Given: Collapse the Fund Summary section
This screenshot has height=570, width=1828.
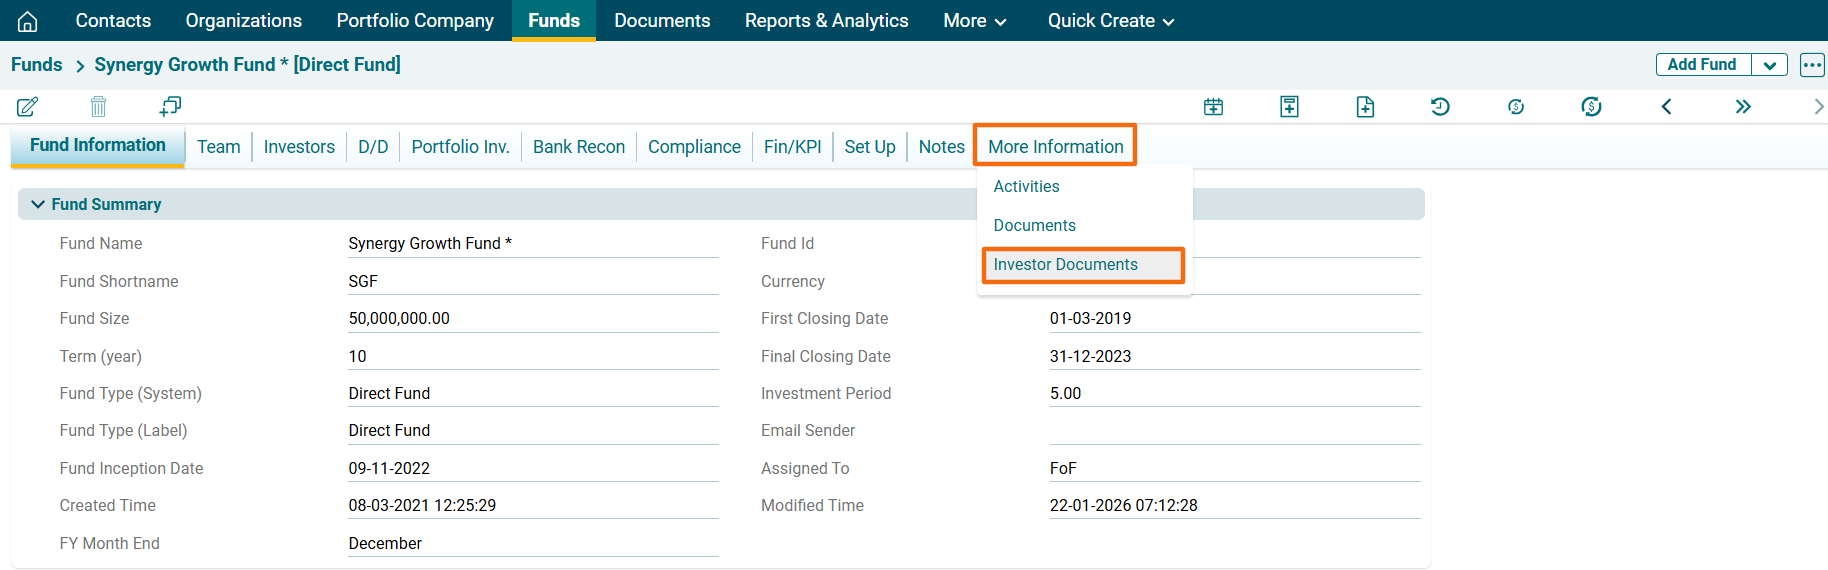Looking at the screenshot, I should 38,204.
